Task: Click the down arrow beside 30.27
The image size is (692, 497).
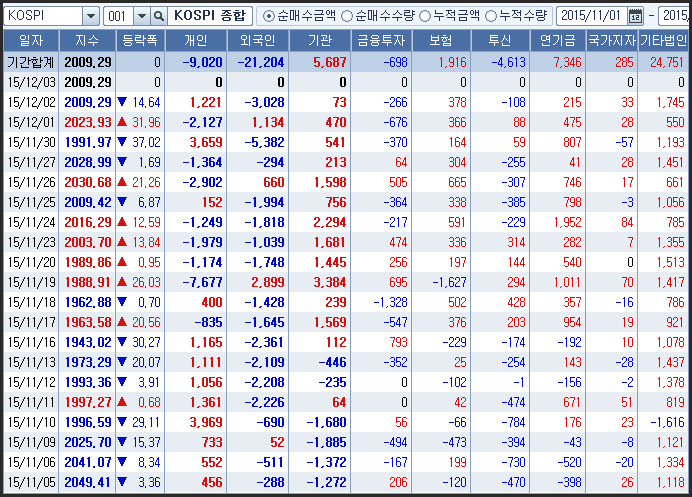Action: 122,342
